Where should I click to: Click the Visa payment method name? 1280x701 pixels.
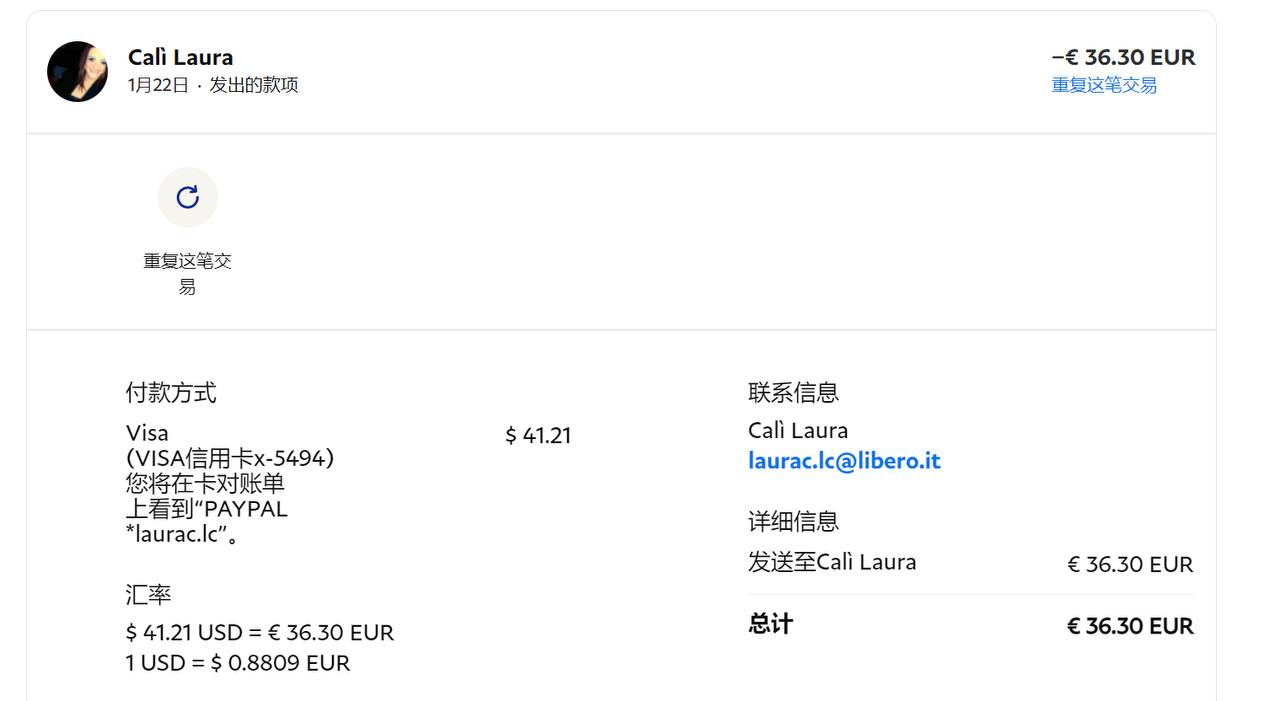[147, 433]
